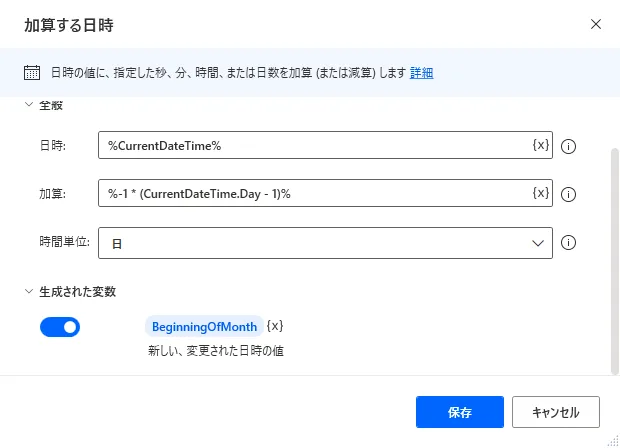Click the {x} icon beside BeginningOfMonth variable
This screenshot has width=620, height=448.
coord(275,327)
